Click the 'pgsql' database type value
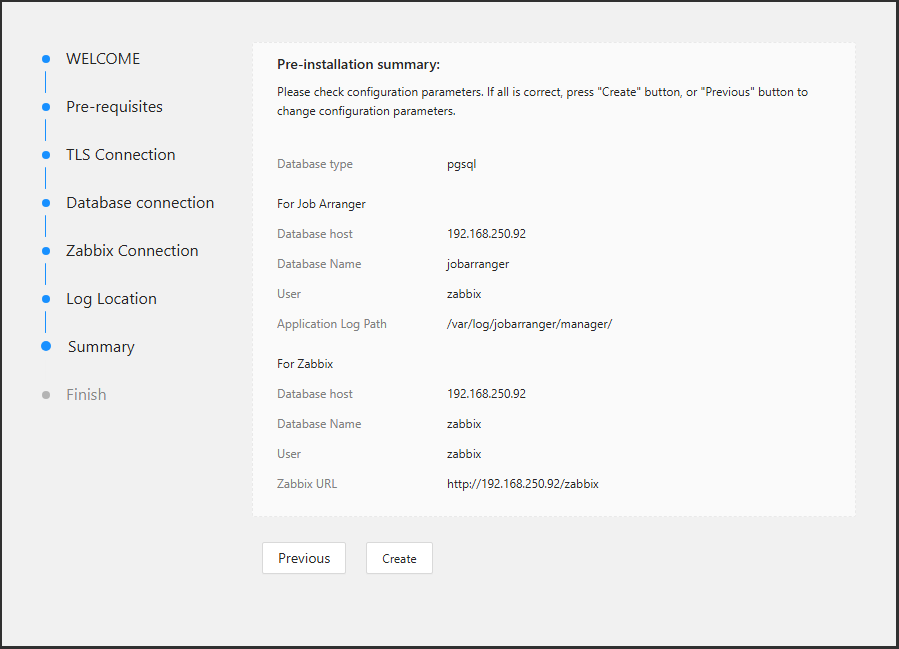 (462, 165)
